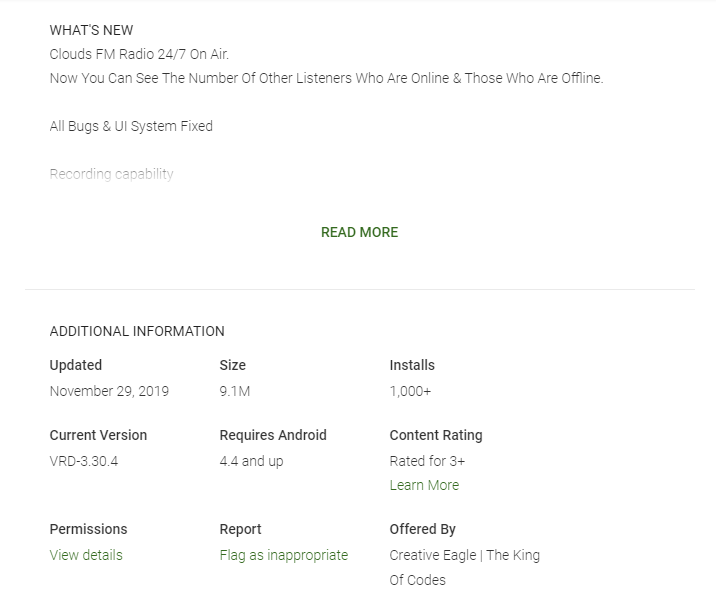
Task: Open the Learn More content rating link
Action: pos(424,485)
